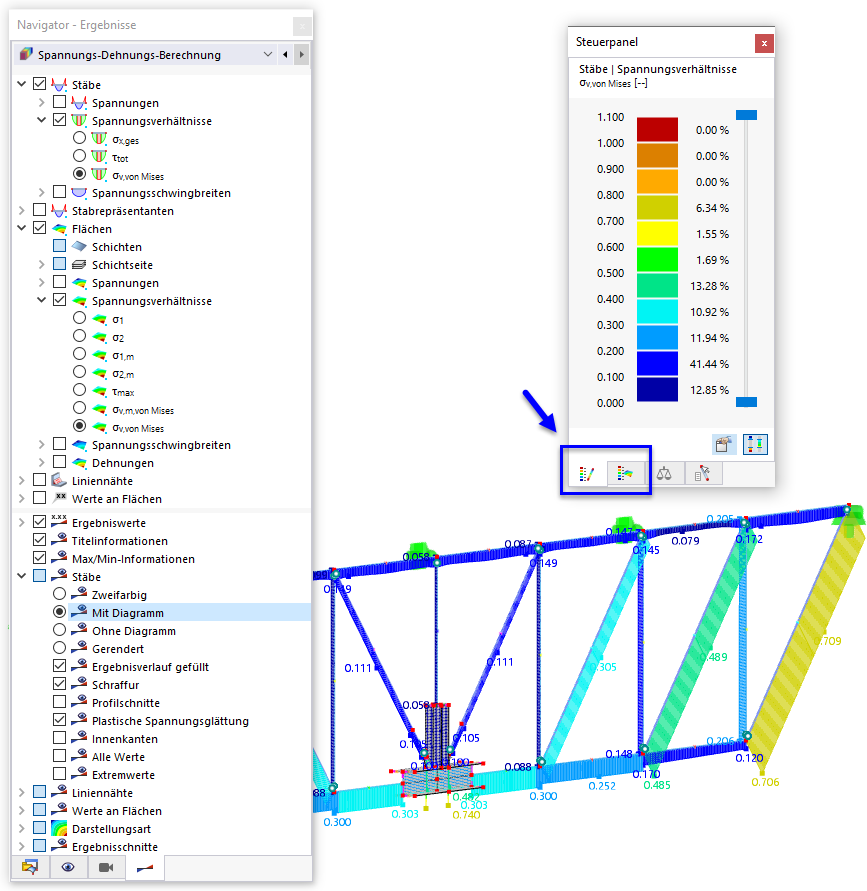Click the red color swatch in legend

pyautogui.click(x=657, y=129)
